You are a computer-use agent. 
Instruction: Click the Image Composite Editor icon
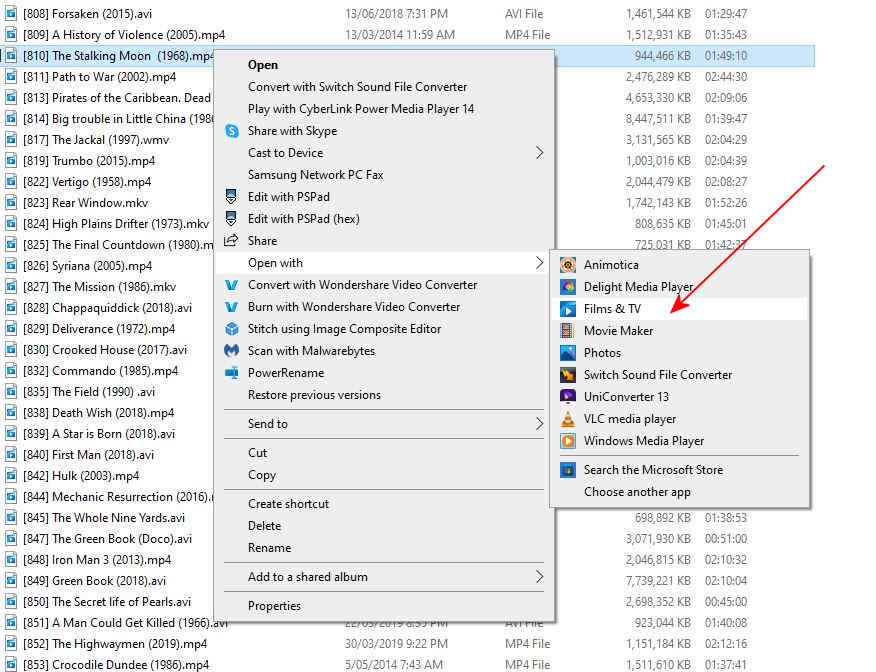pyautogui.click(x=231, y=328)
